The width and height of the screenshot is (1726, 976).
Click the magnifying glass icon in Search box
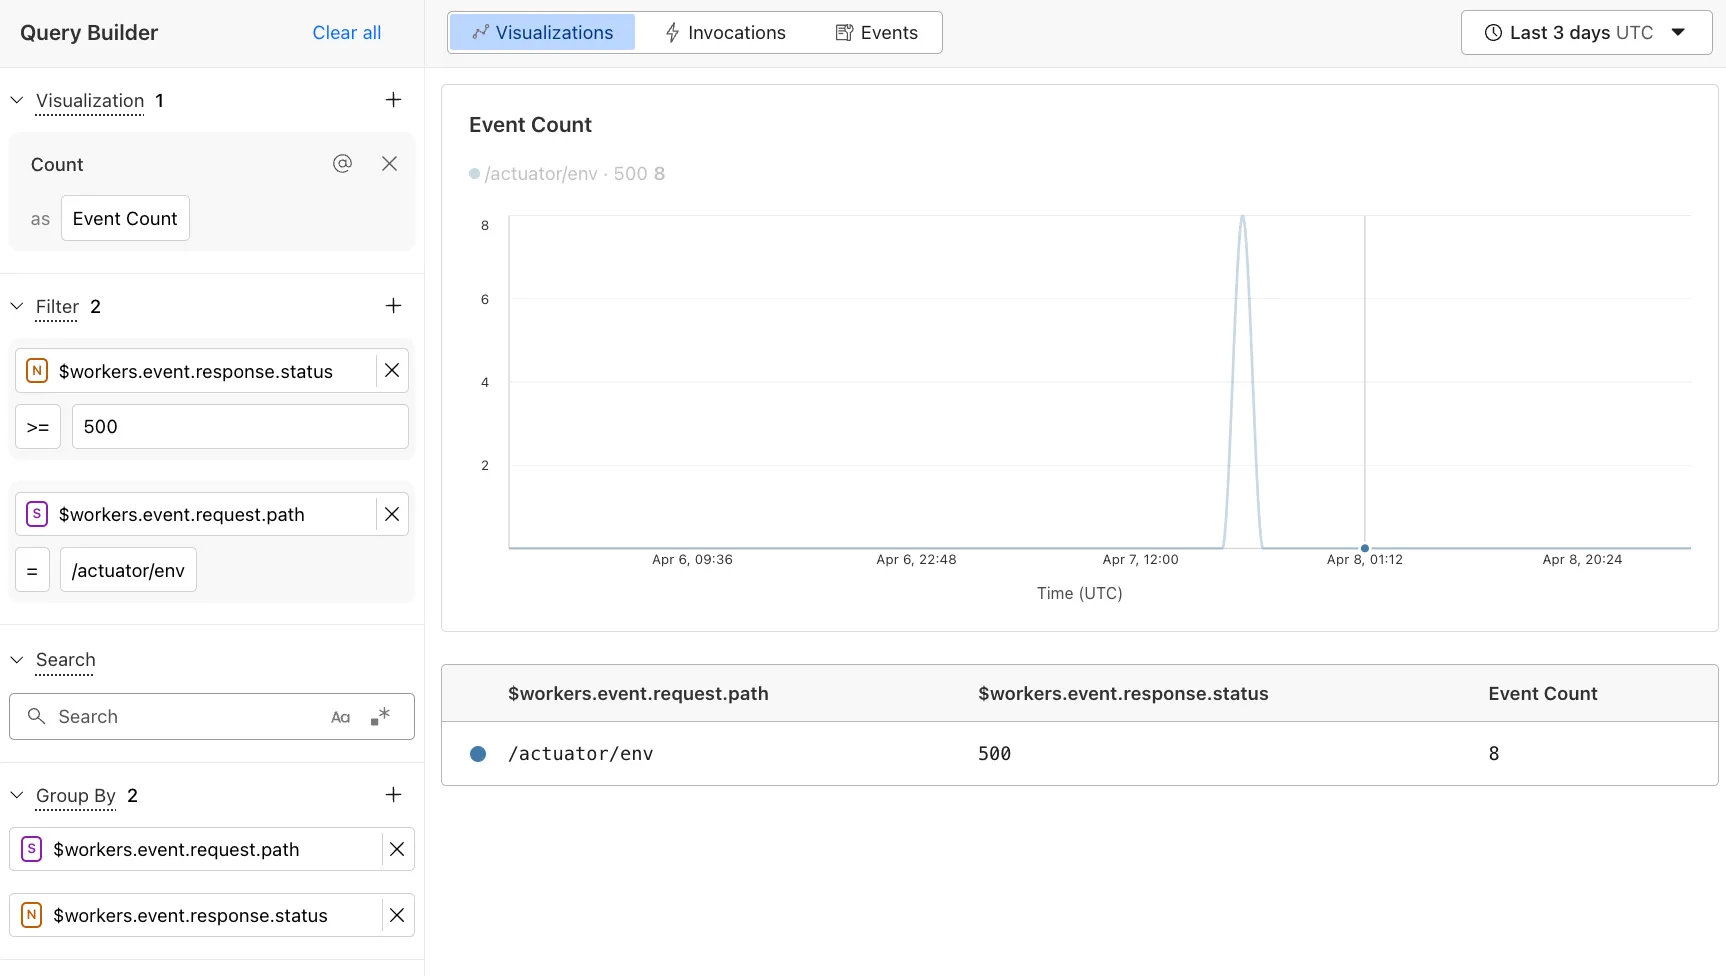pyautogui.click(x=37, y=717)
